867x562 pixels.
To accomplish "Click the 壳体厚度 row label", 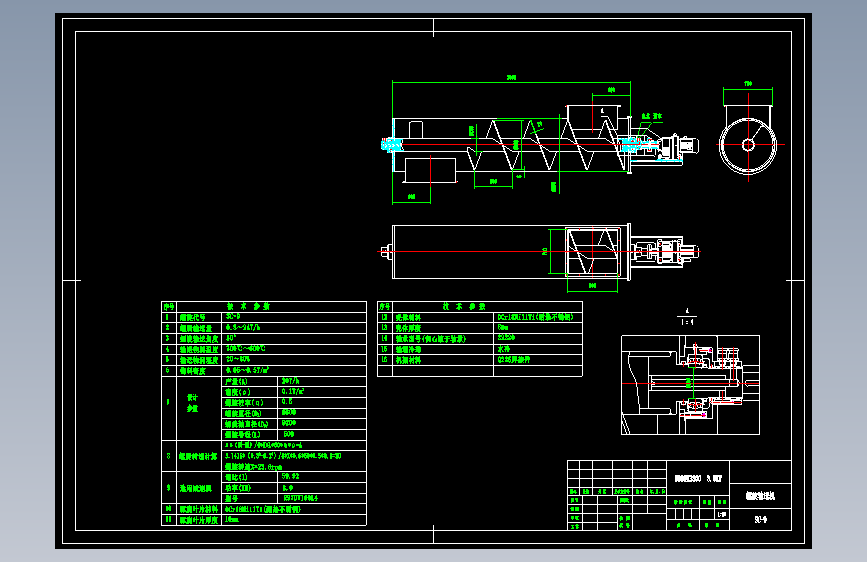I will 409,327.
